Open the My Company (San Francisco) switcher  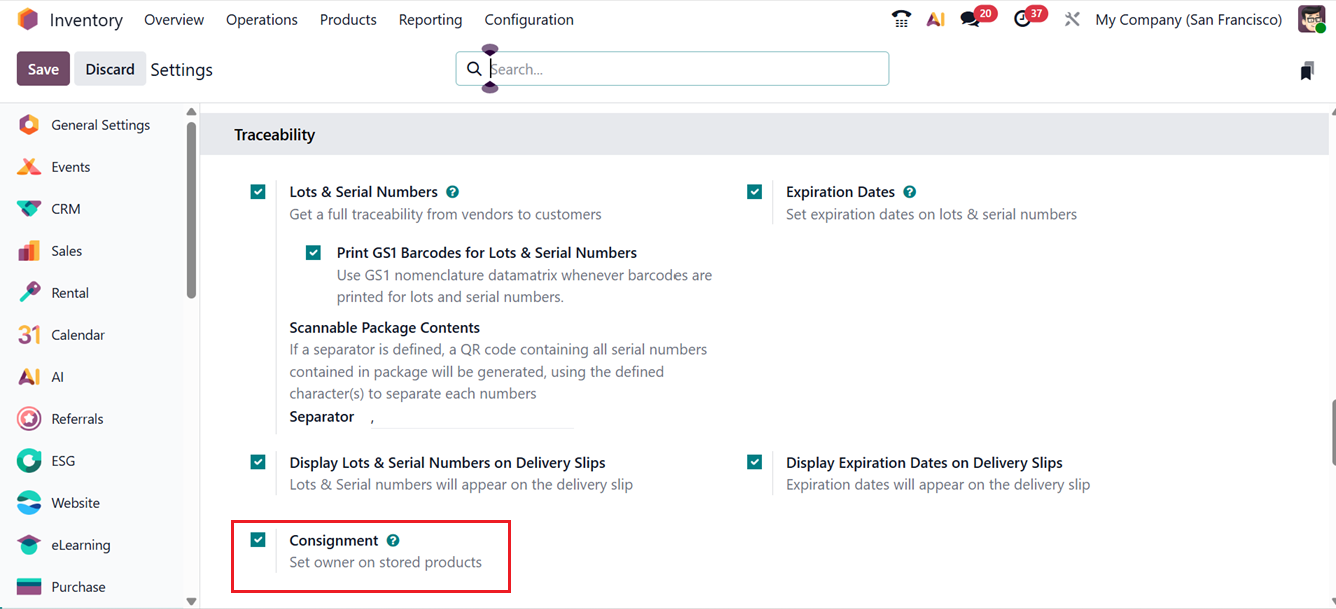click(1188, 20)
